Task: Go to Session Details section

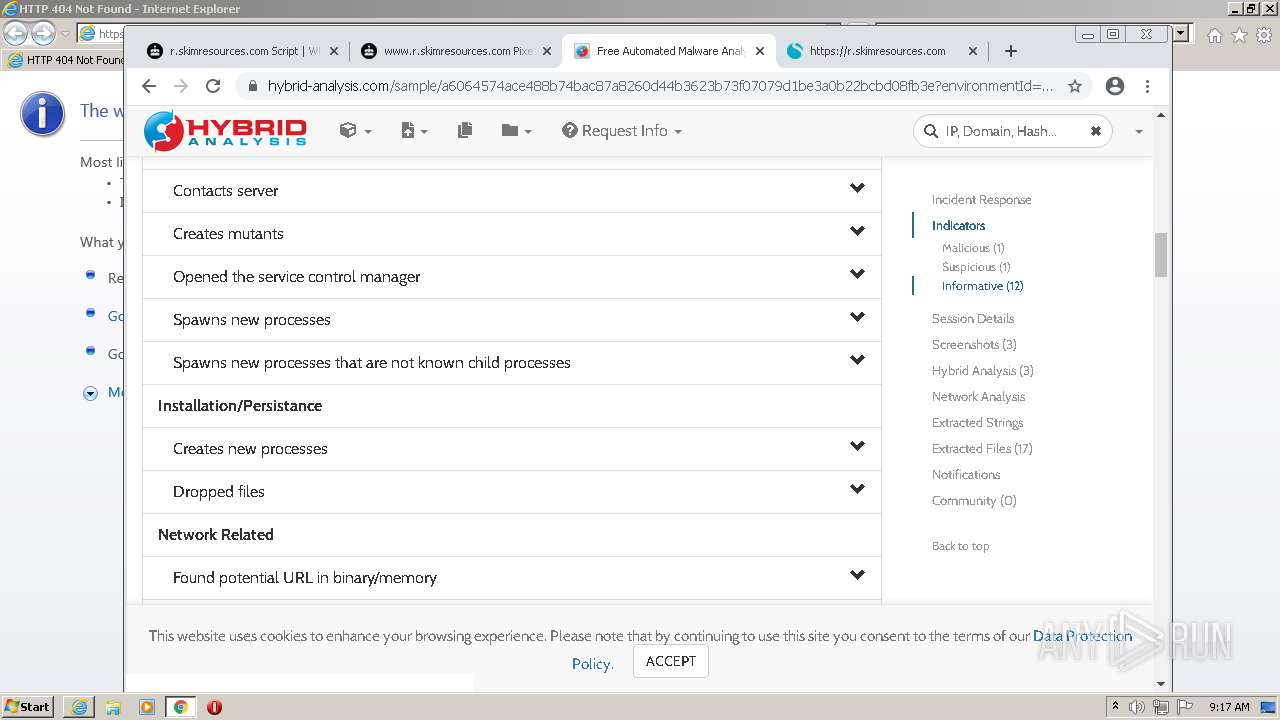Action: pyautogui.click(x=973, y=319)
